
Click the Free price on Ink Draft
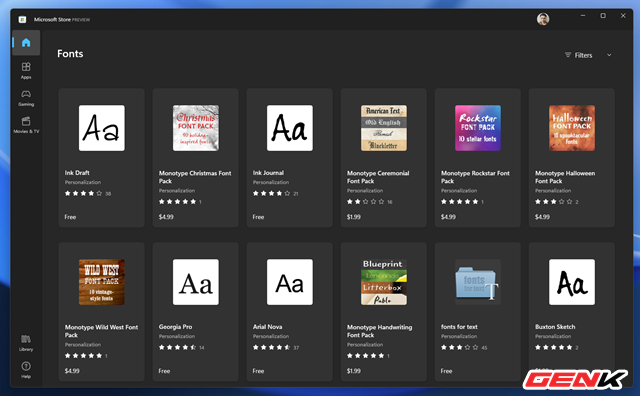(70, 217)
